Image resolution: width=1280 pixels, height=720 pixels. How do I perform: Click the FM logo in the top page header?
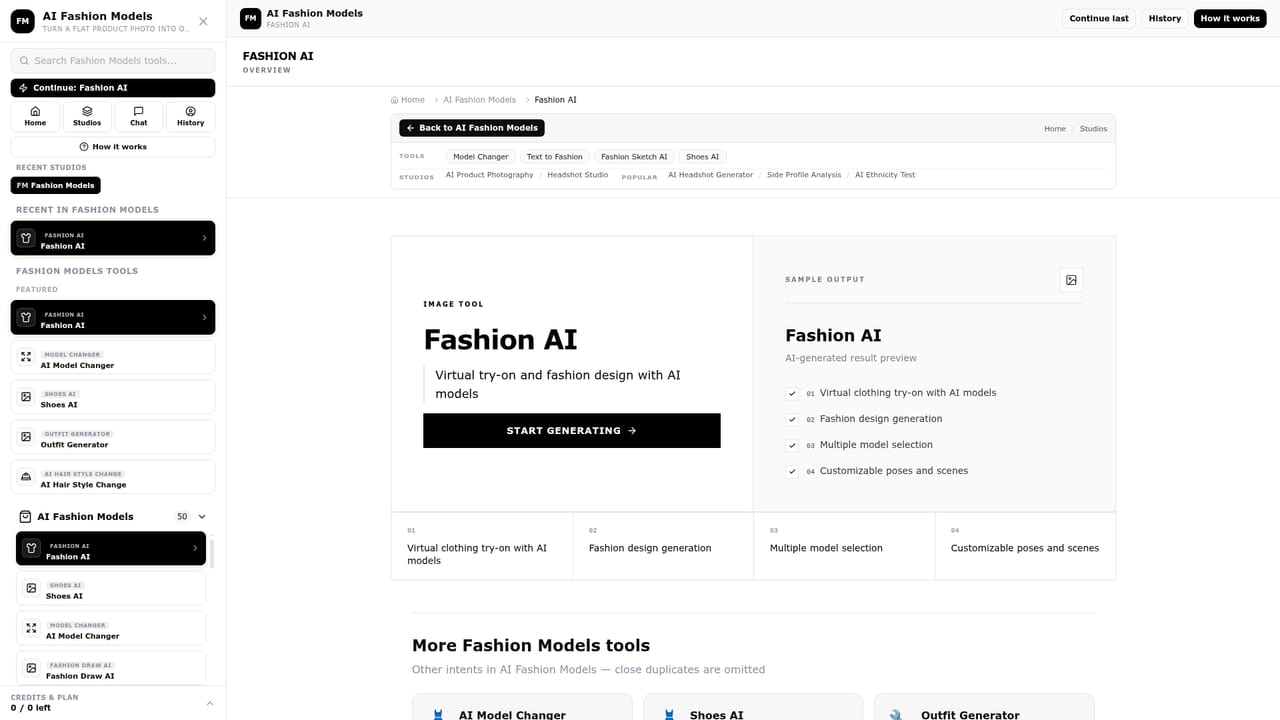coord(250,18)
